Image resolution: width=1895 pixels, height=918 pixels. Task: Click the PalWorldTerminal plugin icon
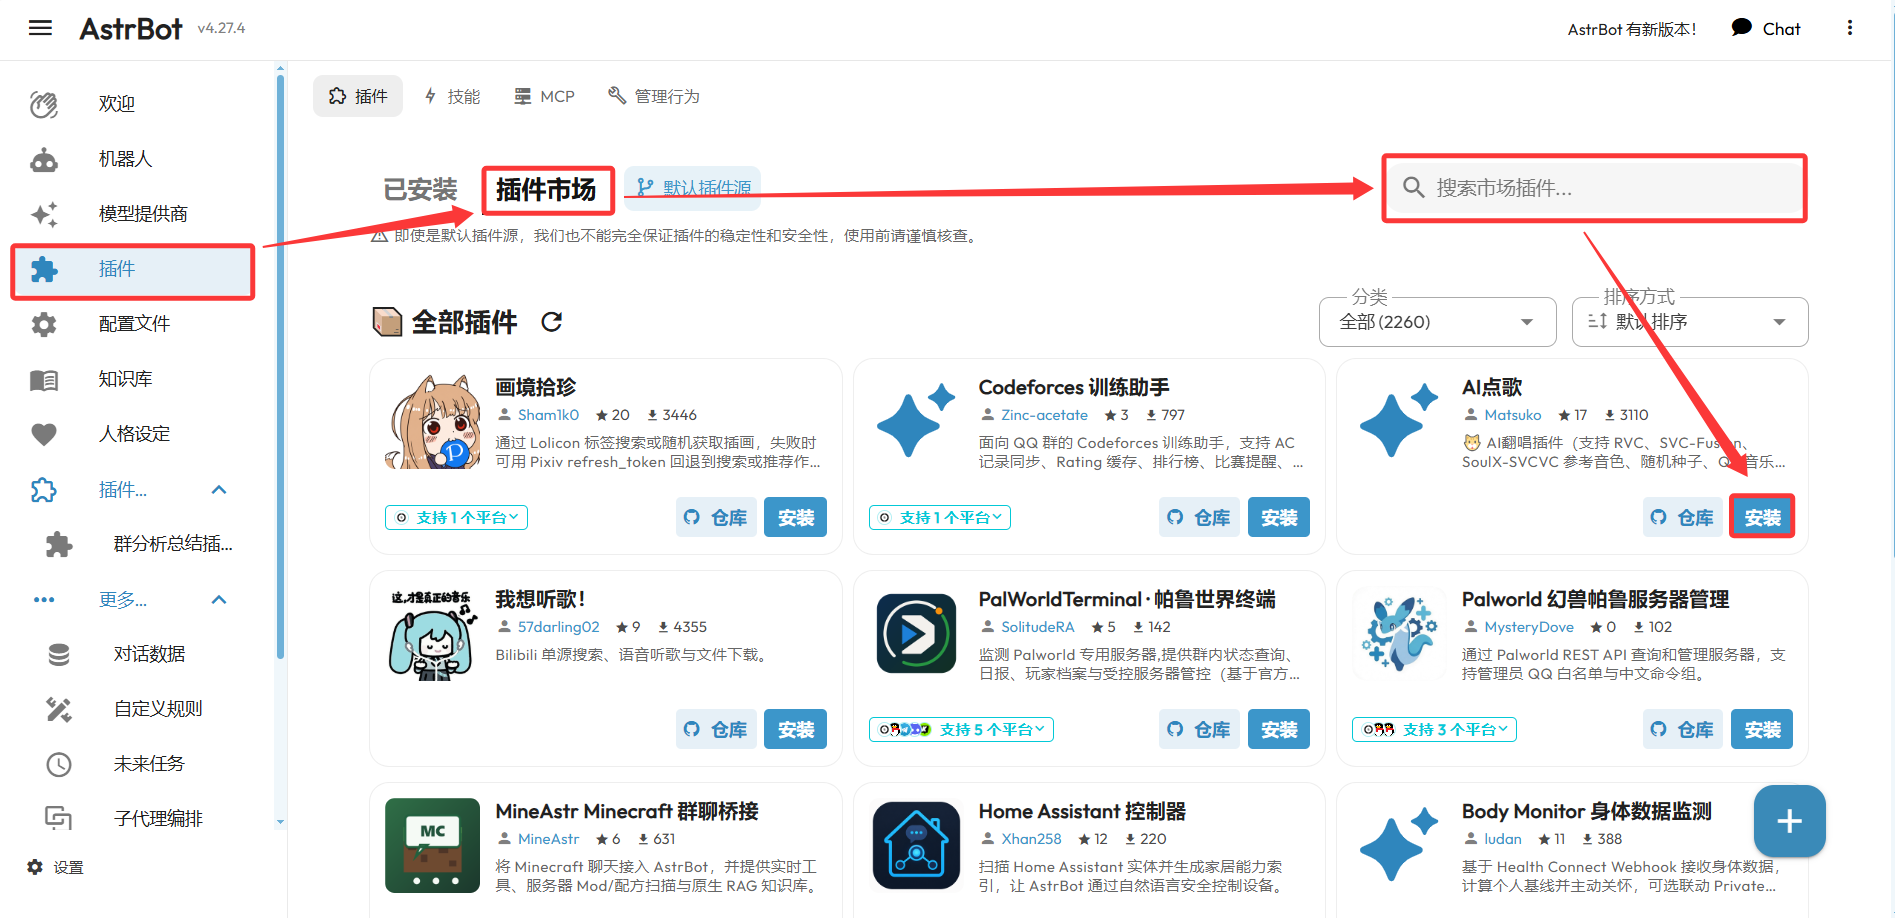coord(916,634)
